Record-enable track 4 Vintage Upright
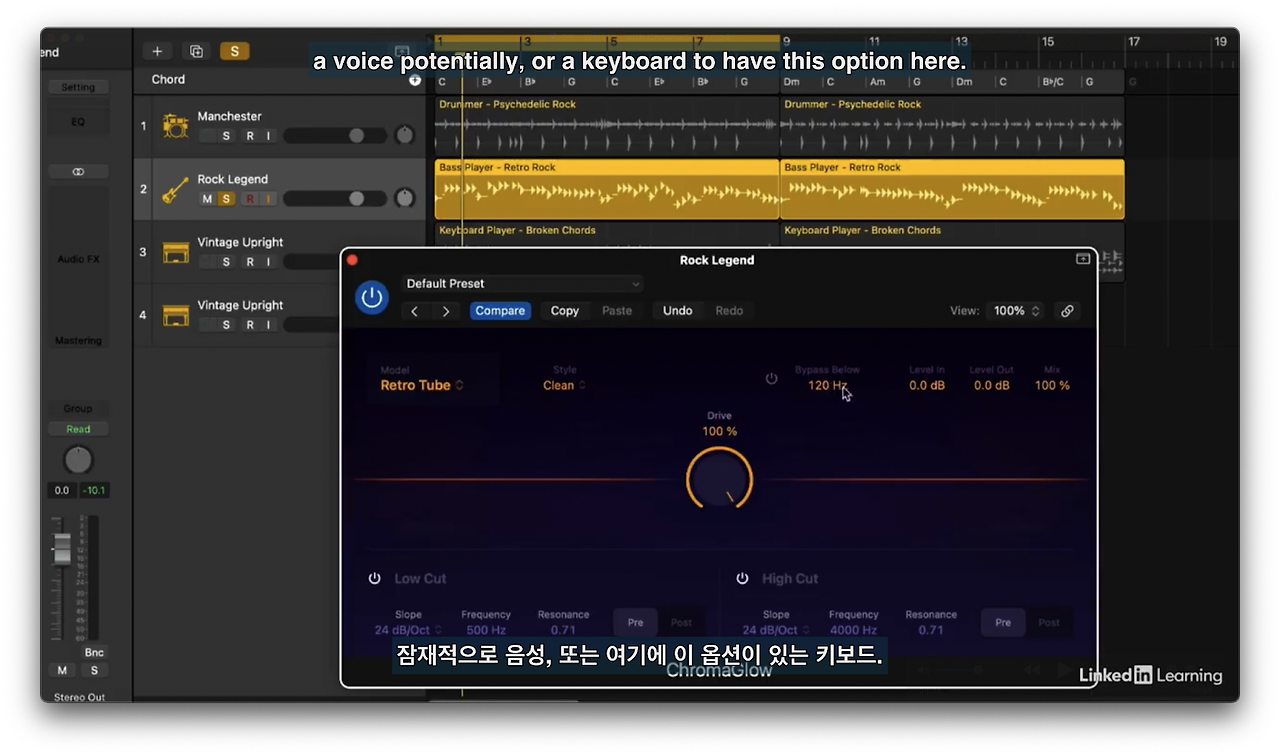The width and height of the screenshot is (1280, 756). (250, 325)
